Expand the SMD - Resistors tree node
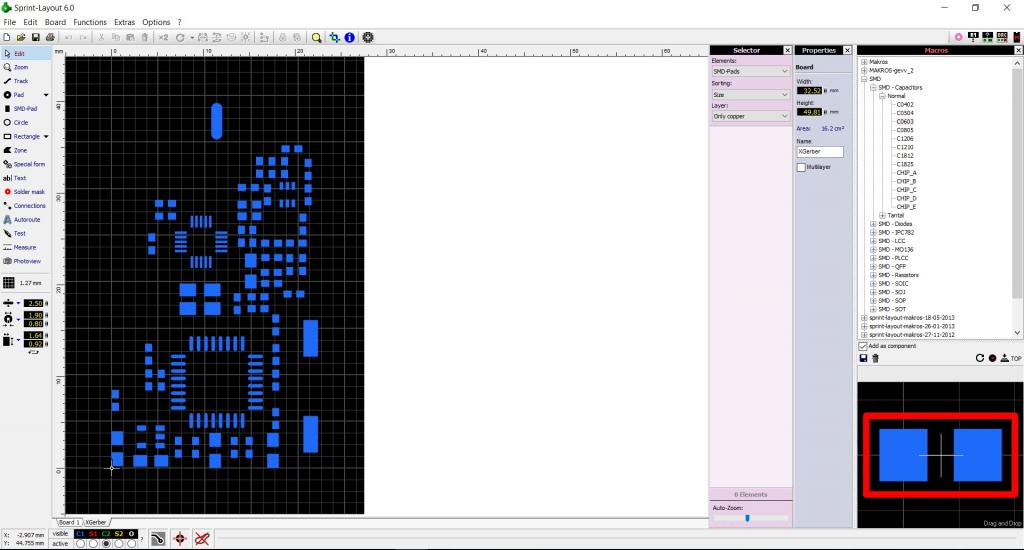Image resolution: width=1024 pixels, height=550 pixels. pyautogui.click(x=873, y=275)
